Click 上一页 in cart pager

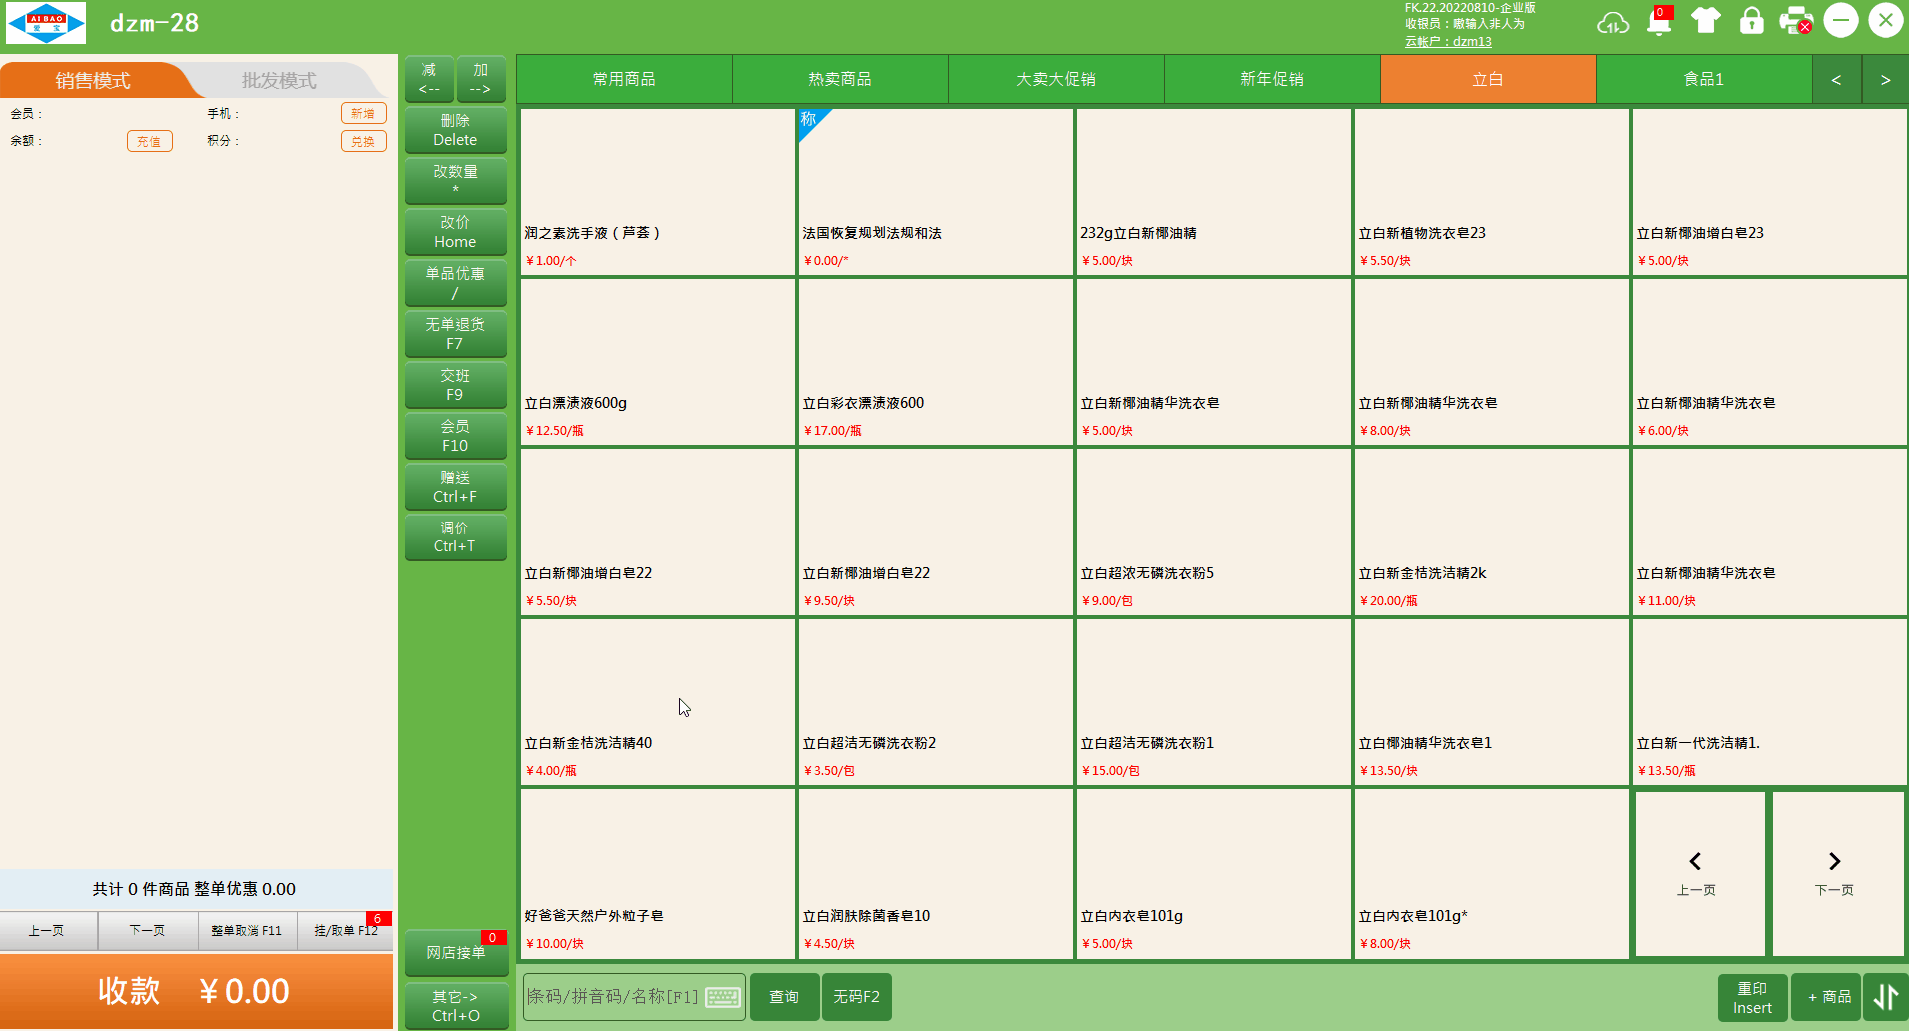coord(47,930)
